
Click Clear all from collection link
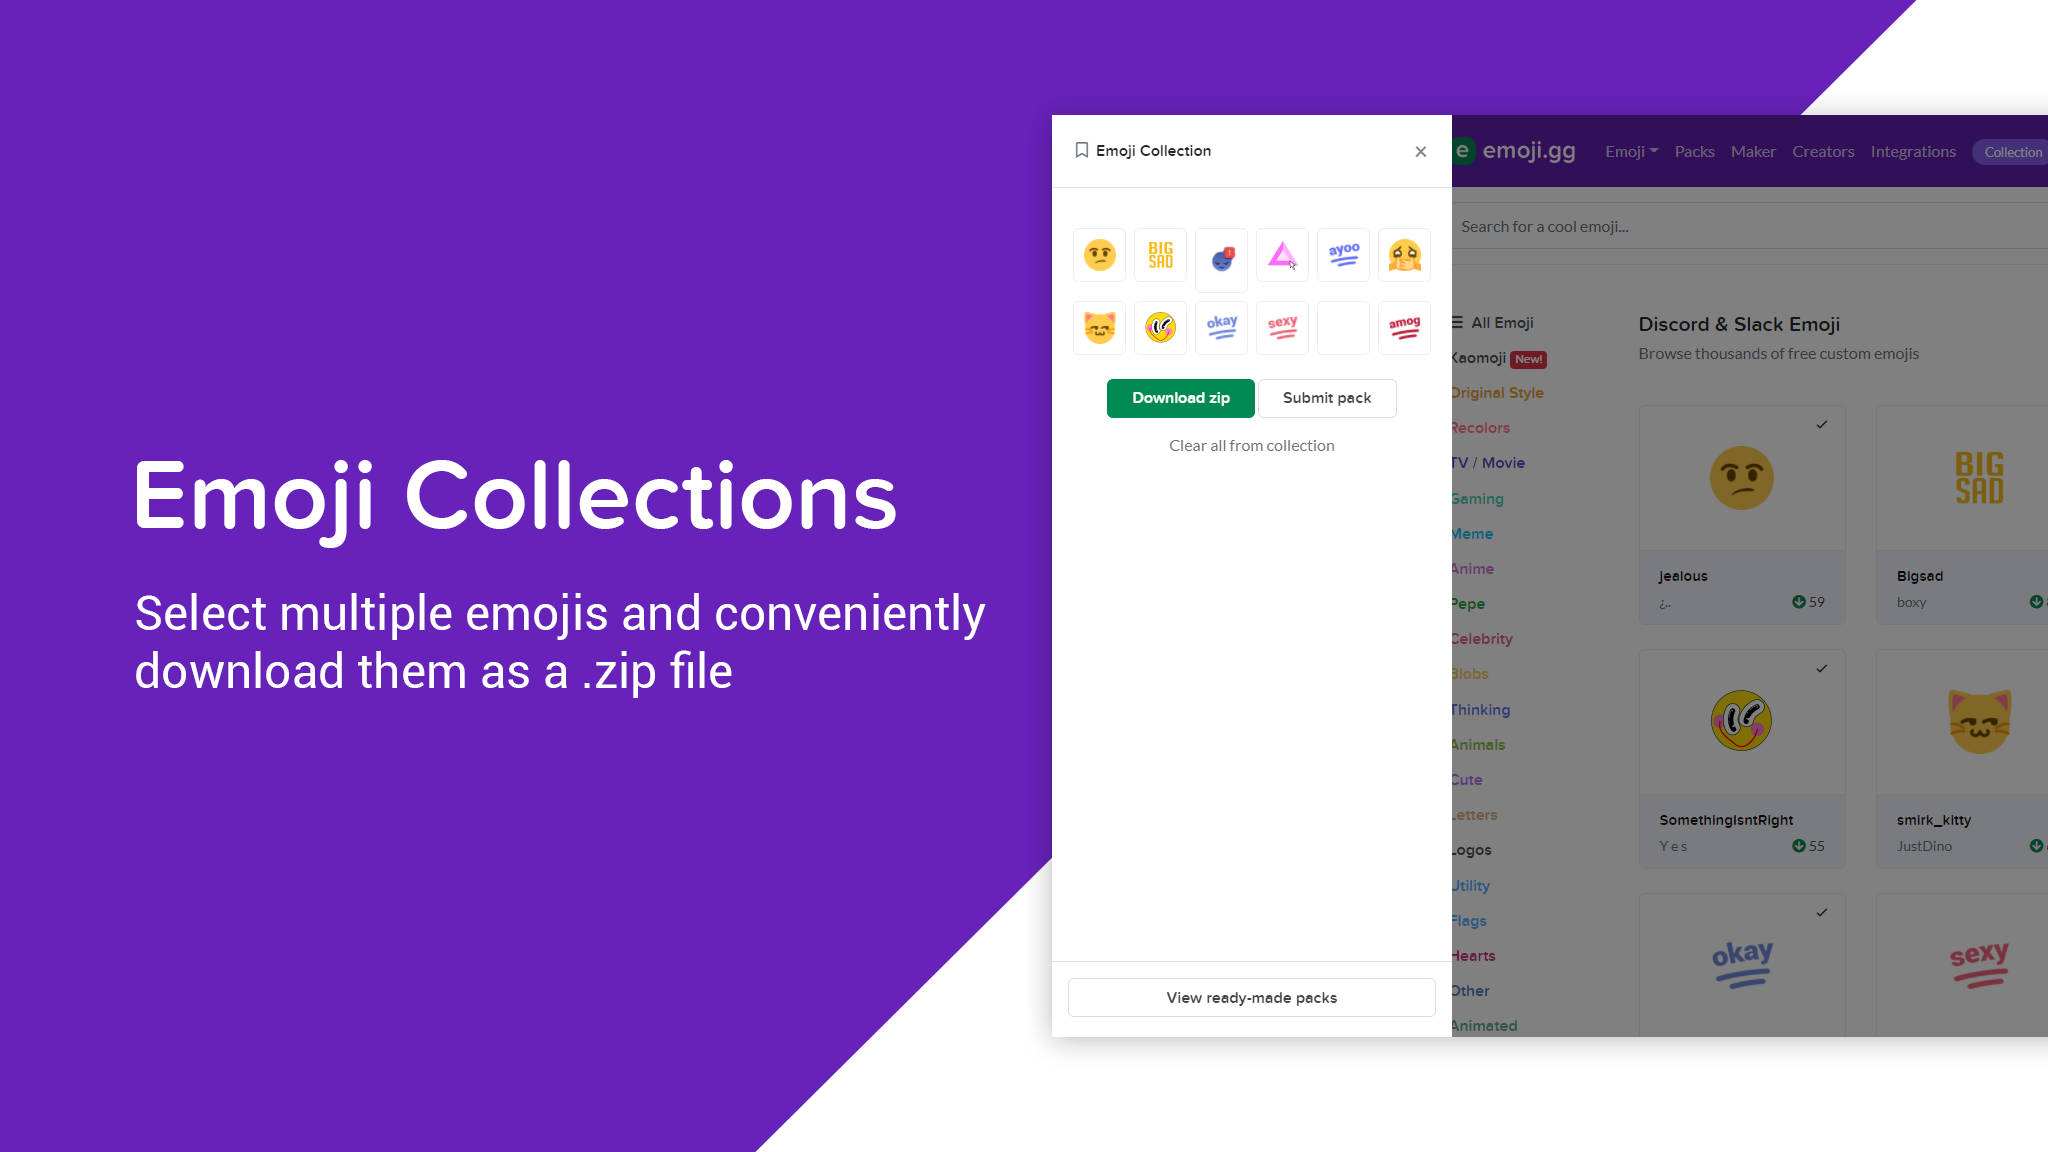click(1250, 444)
